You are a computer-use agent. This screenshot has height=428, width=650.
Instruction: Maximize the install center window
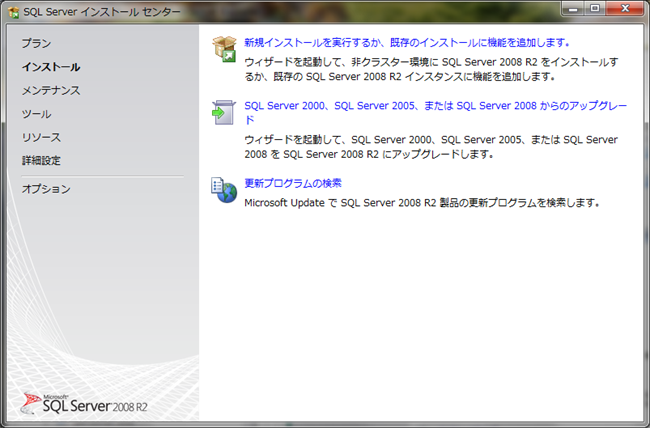[x=595, y=9]
